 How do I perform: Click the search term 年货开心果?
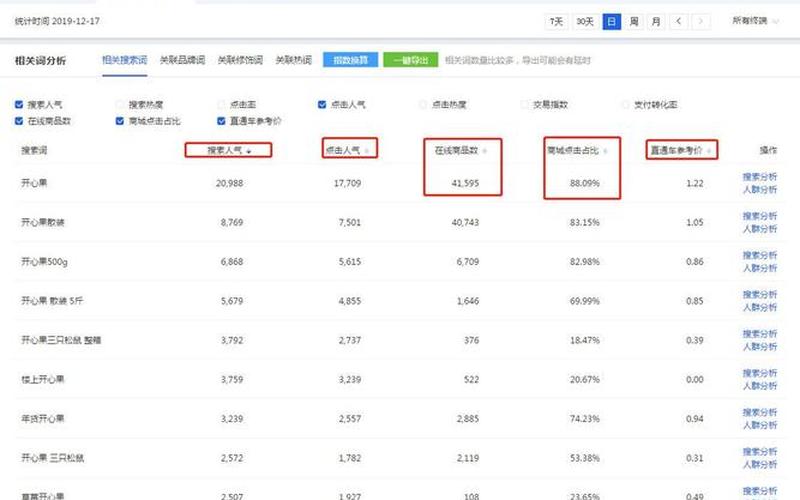43,419
